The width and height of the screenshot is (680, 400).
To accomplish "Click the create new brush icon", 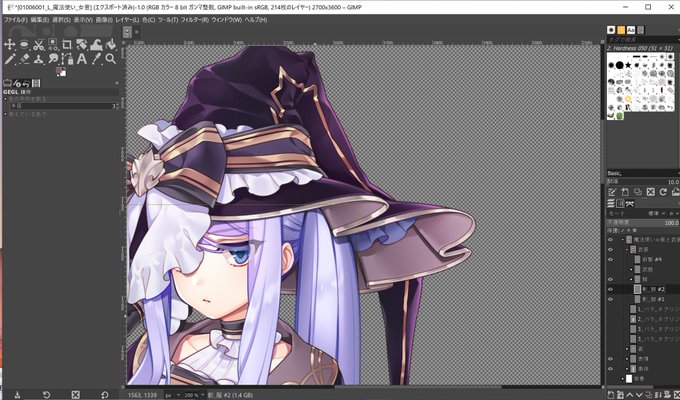I will point(625,192).
